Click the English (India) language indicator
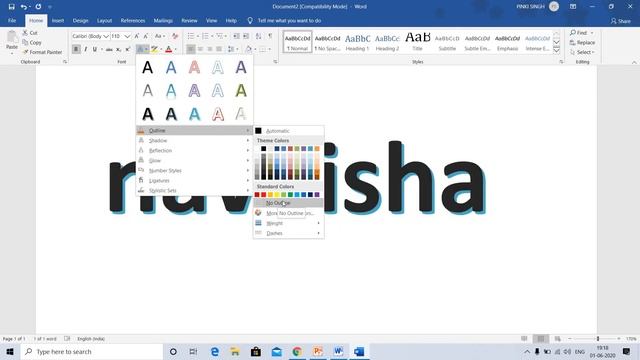 pyautogui.click(x=91, y=339)
